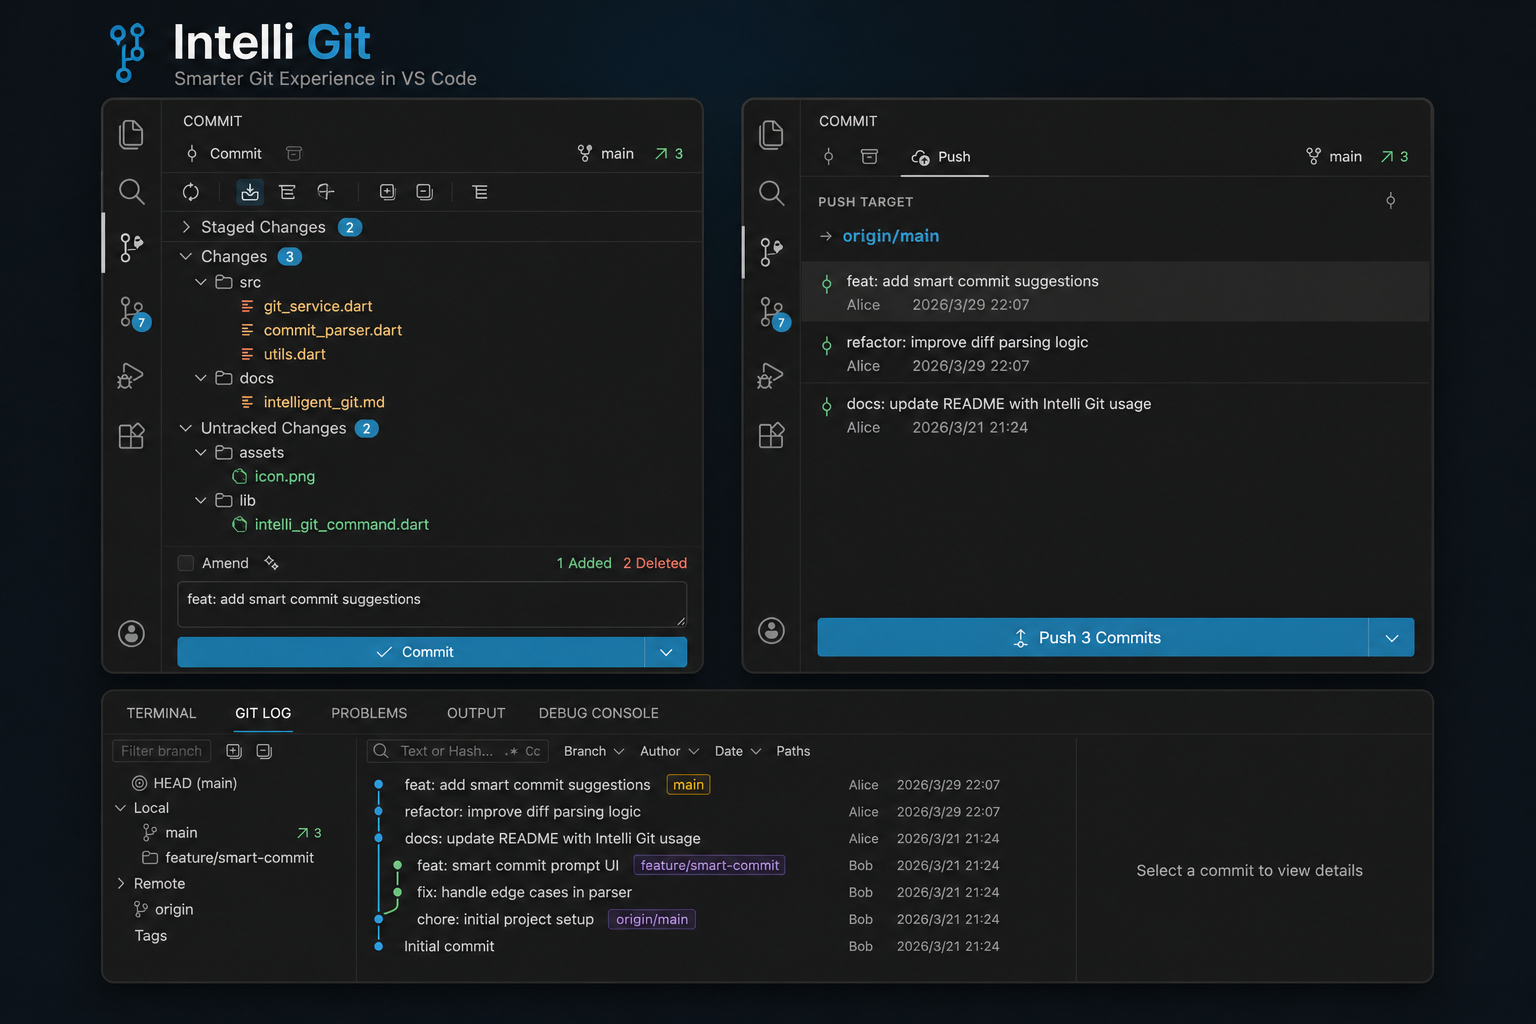Click the rightmost tree-view icon in changes toolbar
The height and width of the screenshot is (1024, 1536).
point(480,192)
